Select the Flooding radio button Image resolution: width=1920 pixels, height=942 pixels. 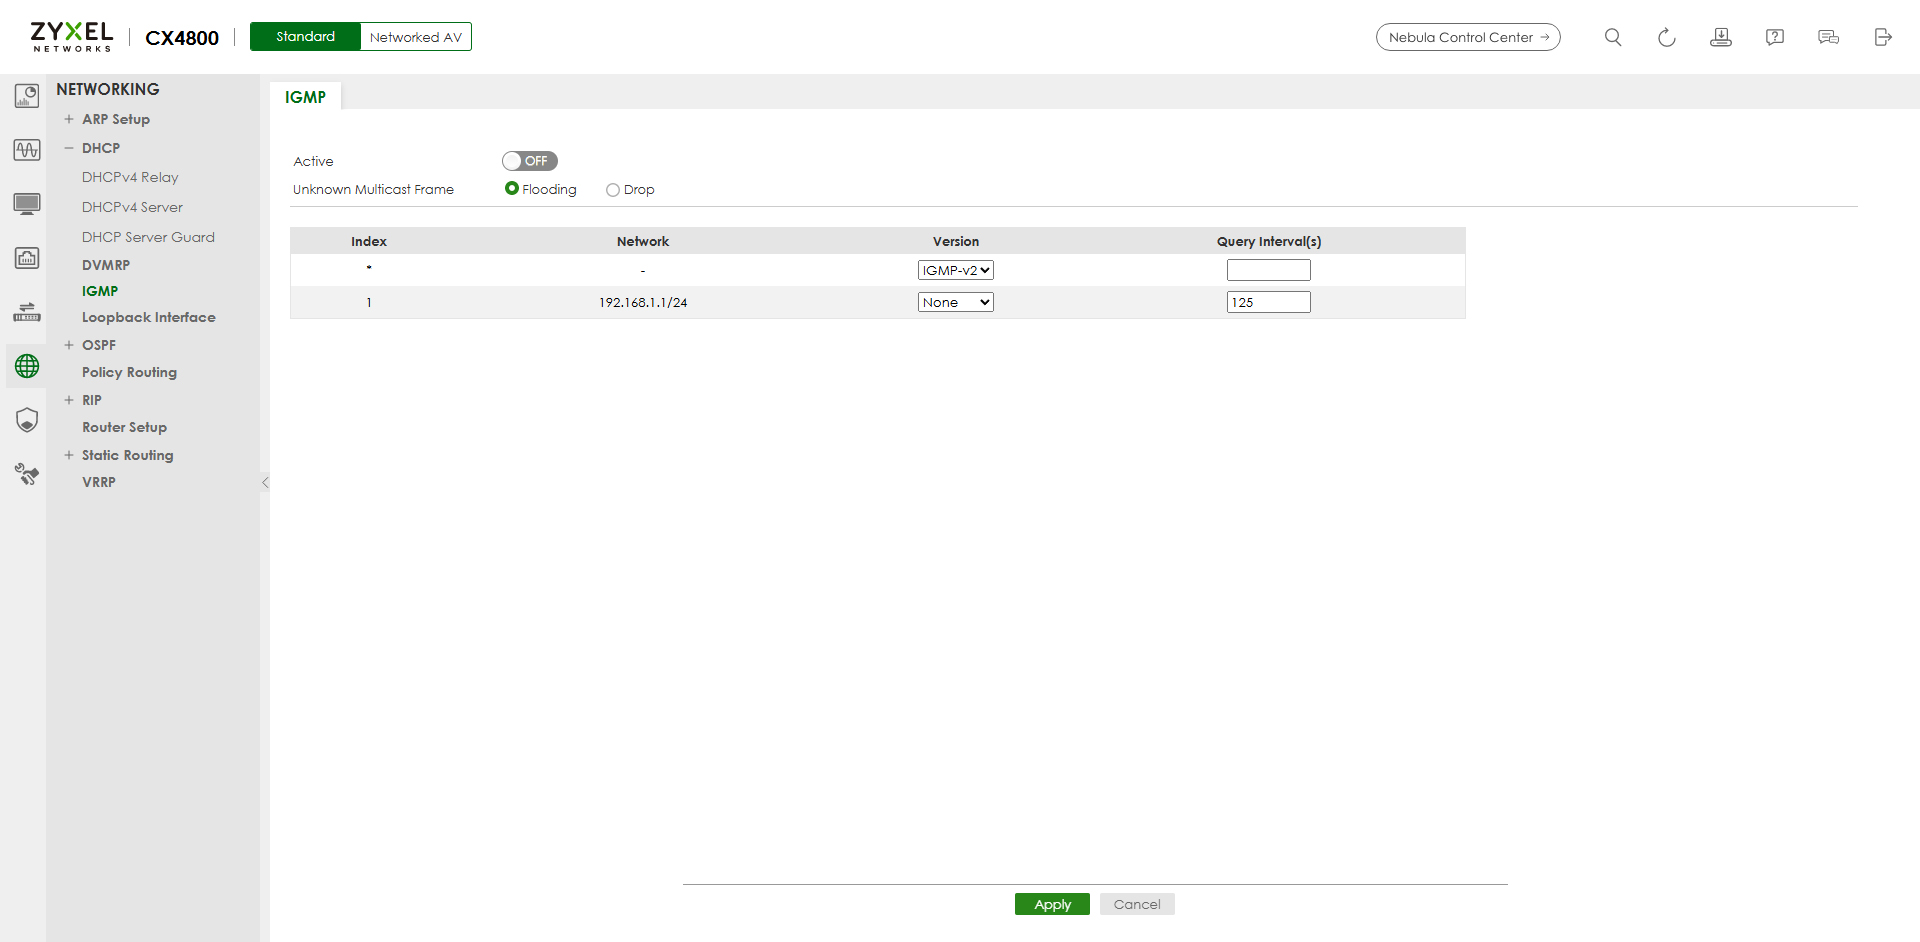coord(512,189)
